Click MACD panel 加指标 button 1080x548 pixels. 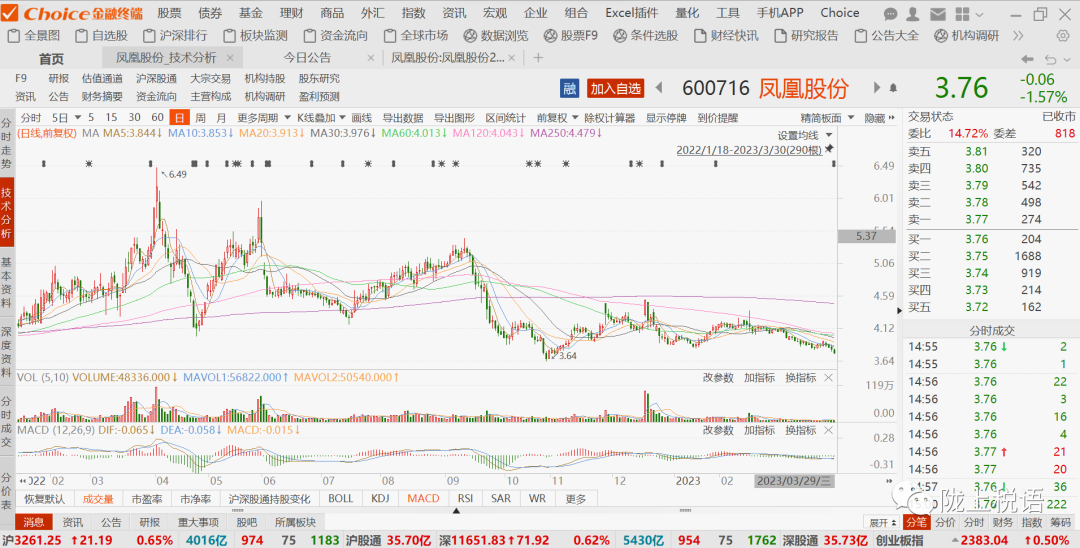click(759, 430)
